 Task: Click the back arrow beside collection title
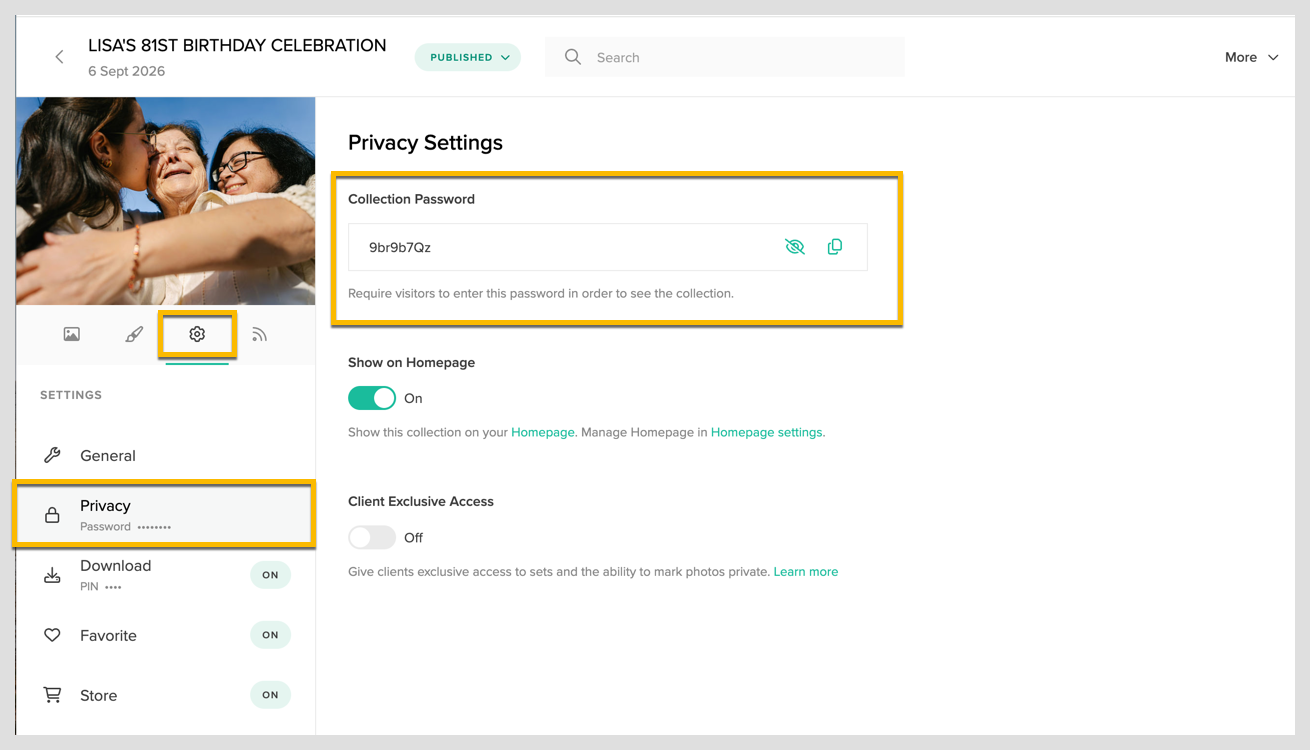pyautogui.click(x=59, y=57)
